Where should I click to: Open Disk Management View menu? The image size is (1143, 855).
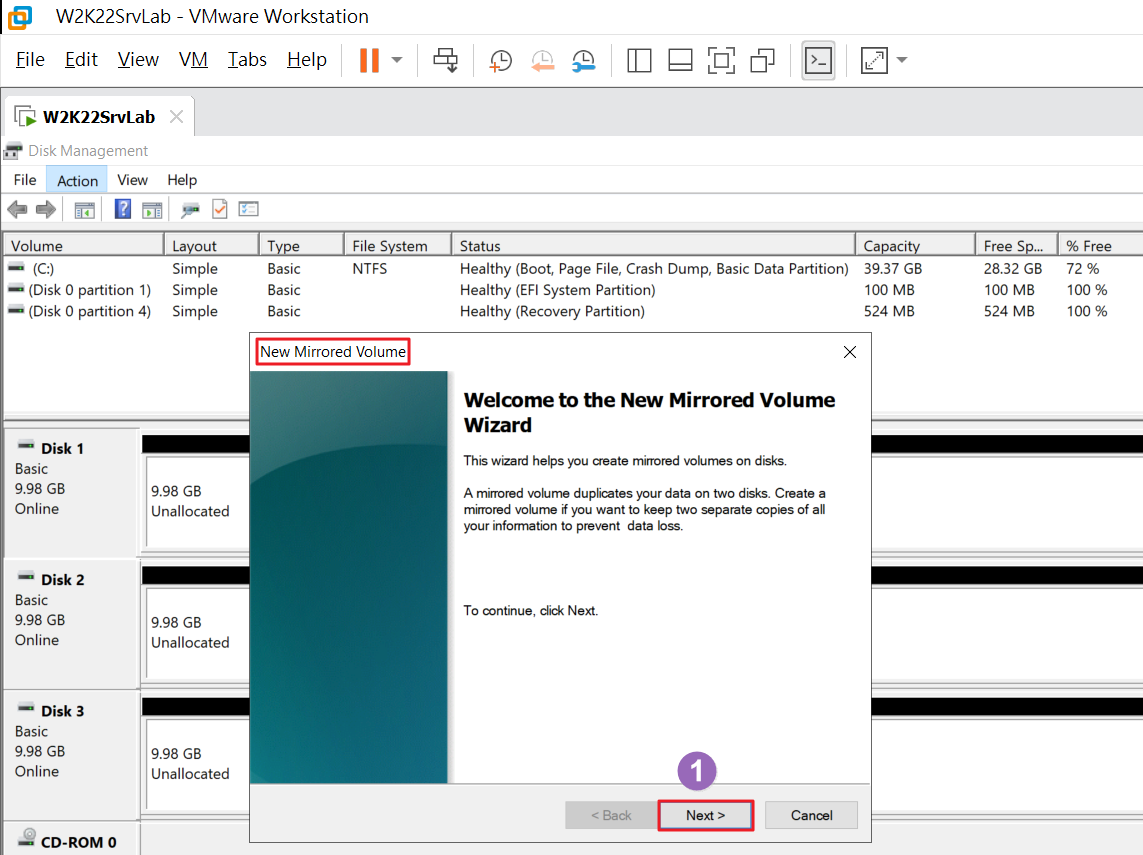coord(132,180)
